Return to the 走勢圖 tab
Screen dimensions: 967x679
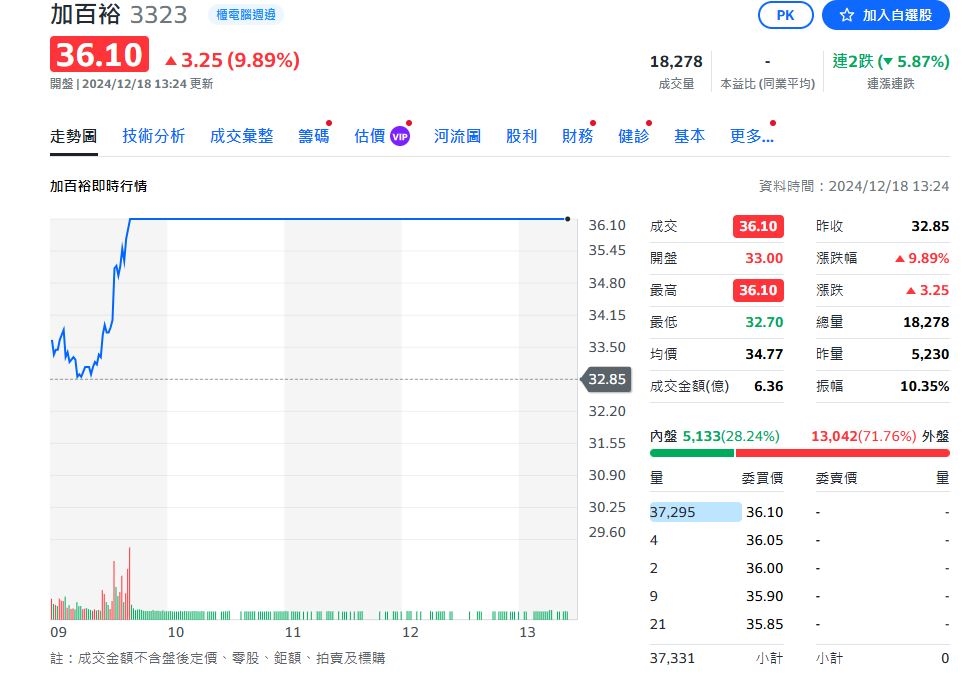coord(72,135)
